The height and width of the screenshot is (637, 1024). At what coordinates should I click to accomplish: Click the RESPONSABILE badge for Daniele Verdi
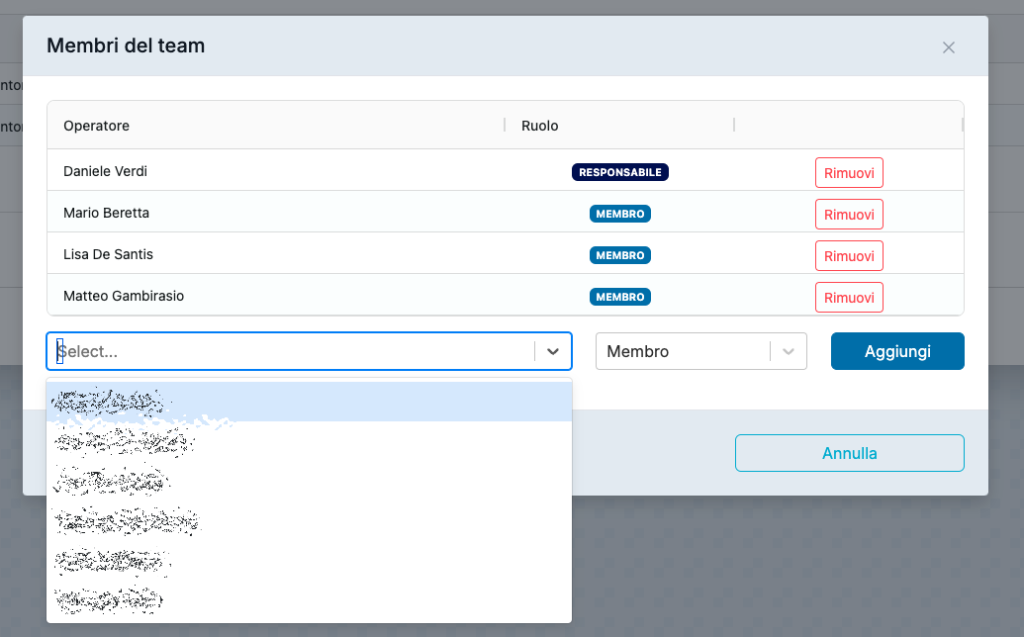(620, 172)
